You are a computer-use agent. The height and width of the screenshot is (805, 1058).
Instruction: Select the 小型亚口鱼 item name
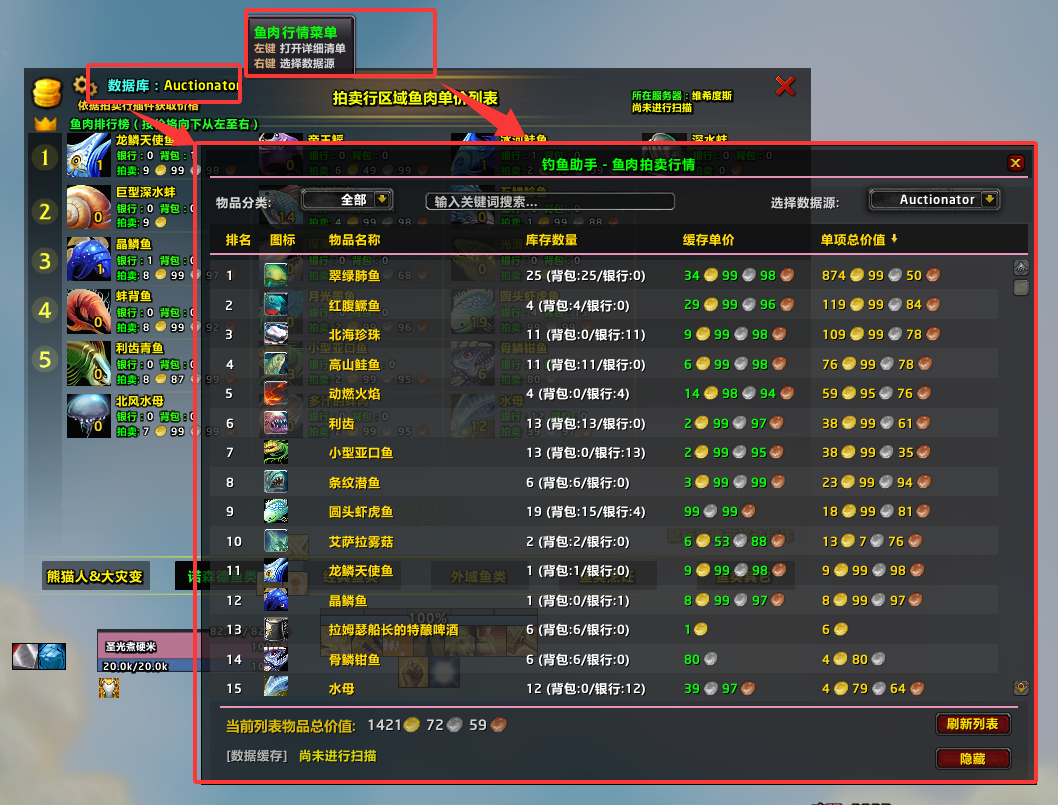click(361, 453)
